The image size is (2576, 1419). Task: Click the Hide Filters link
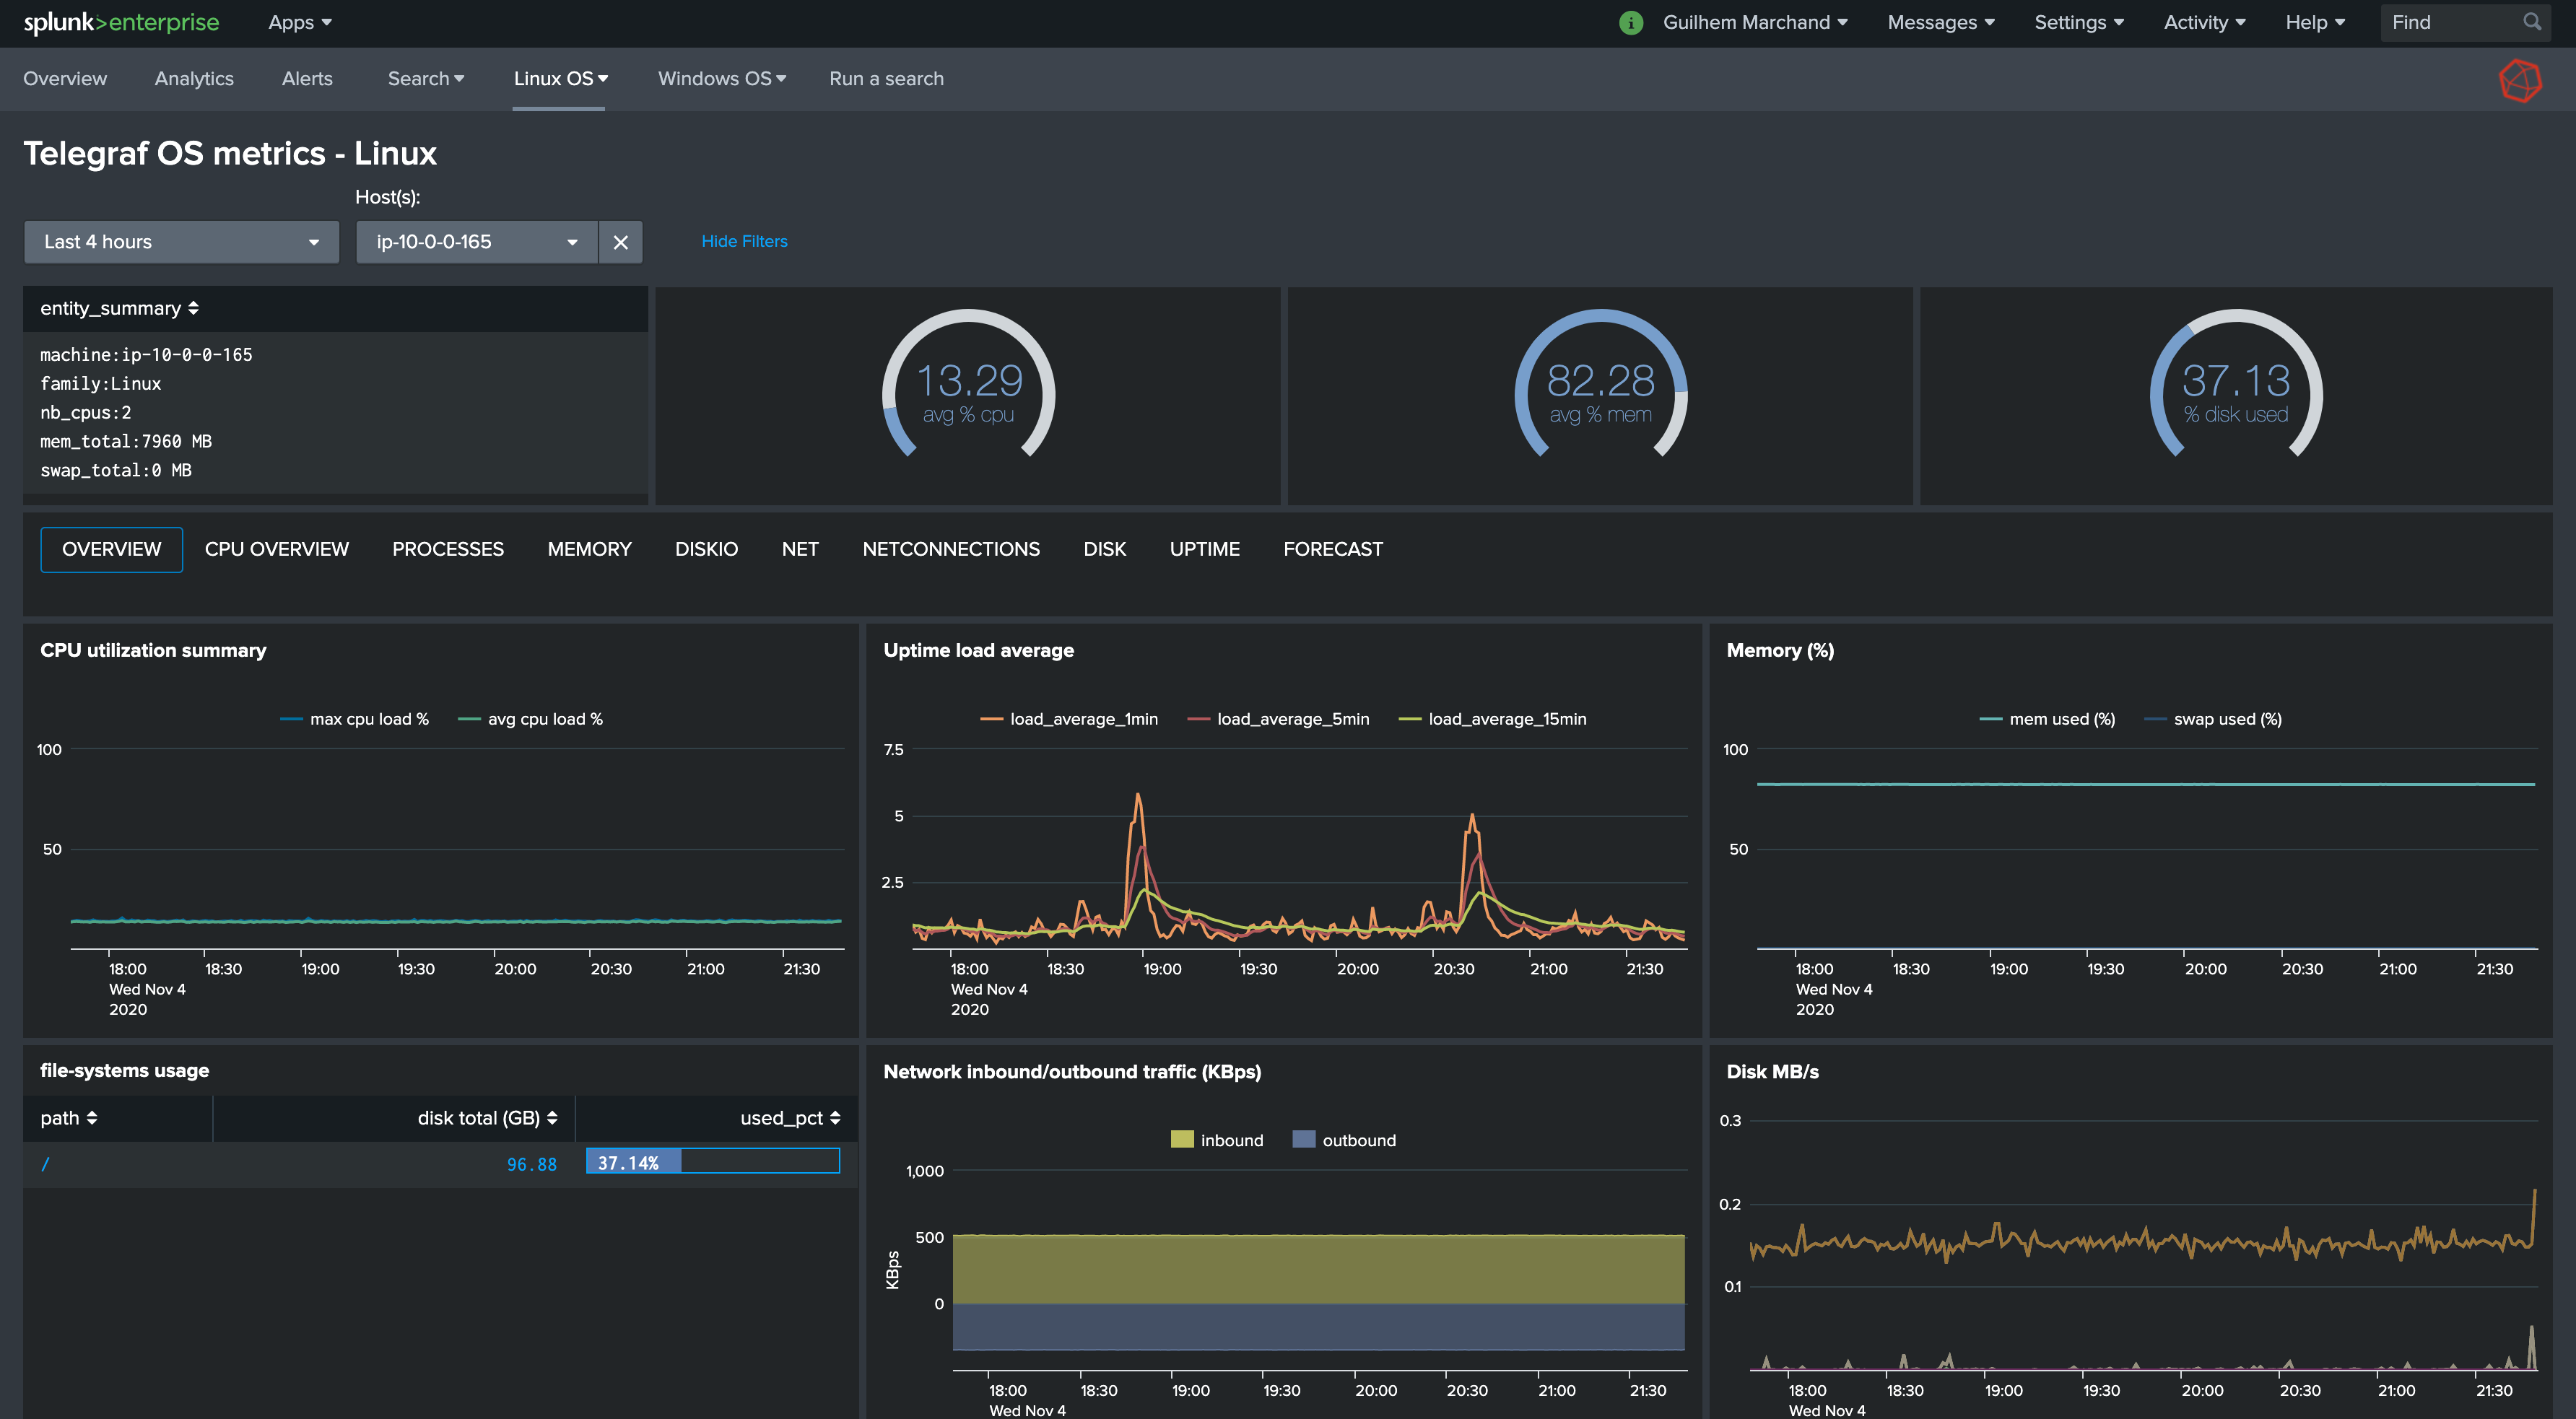coord(744,241)
